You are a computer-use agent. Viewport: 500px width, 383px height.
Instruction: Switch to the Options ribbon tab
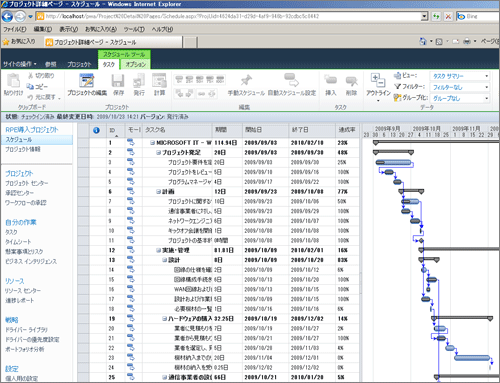(x=135, y=64)
